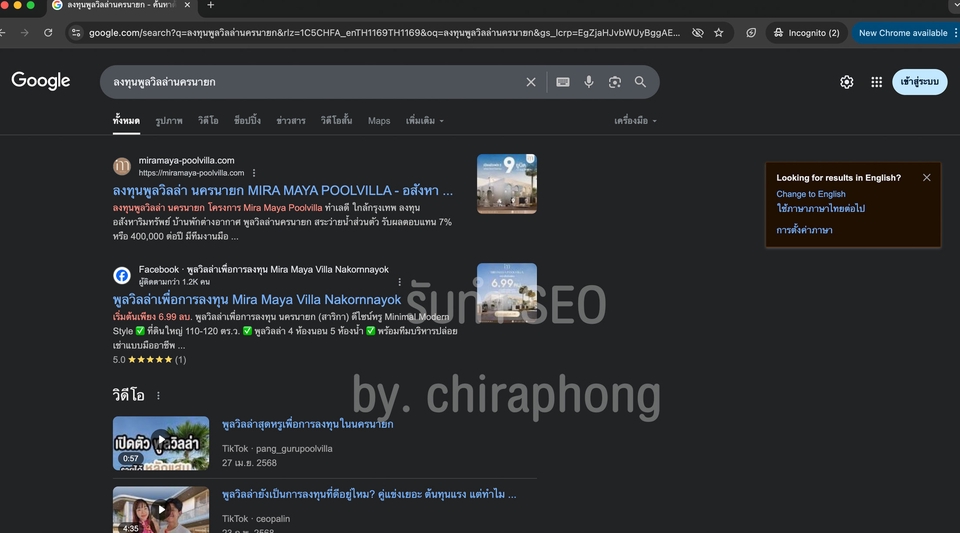This screenshot has height=533, width=960.
Task: Reload the page
Action: [x=48, y=33]
